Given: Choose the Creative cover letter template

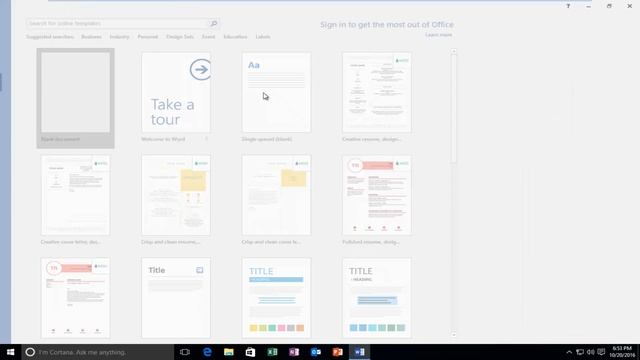Looking at the screenshot, I should click(x=76, y=195).
